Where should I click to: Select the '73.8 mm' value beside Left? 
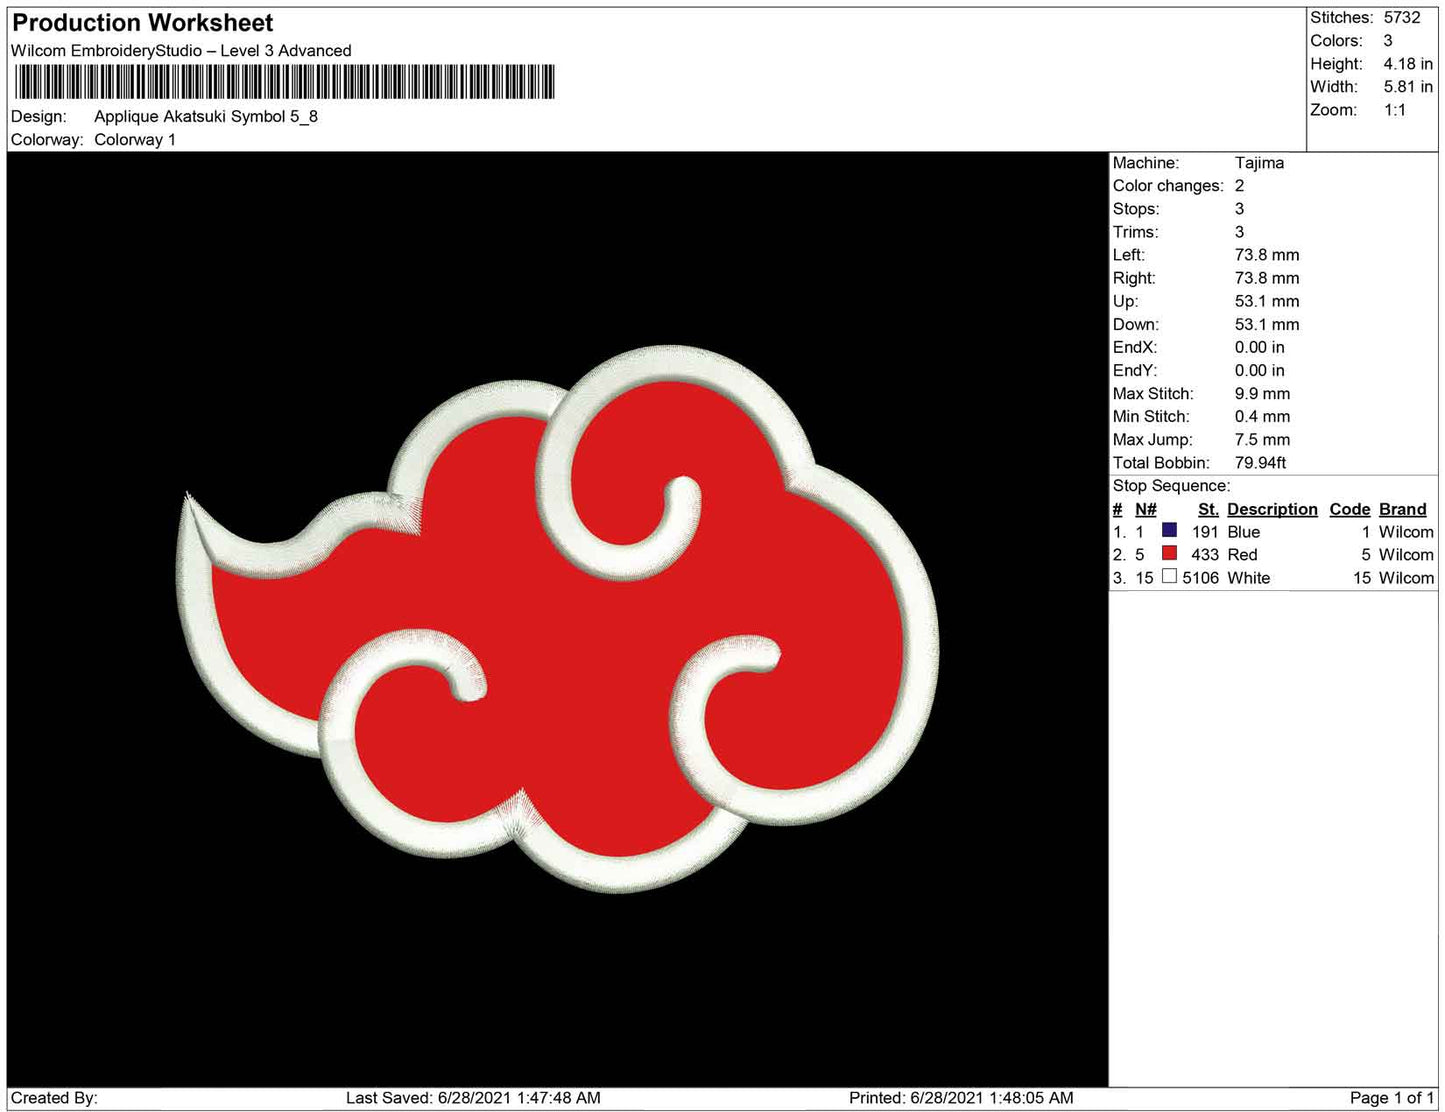coord(1267,255)
